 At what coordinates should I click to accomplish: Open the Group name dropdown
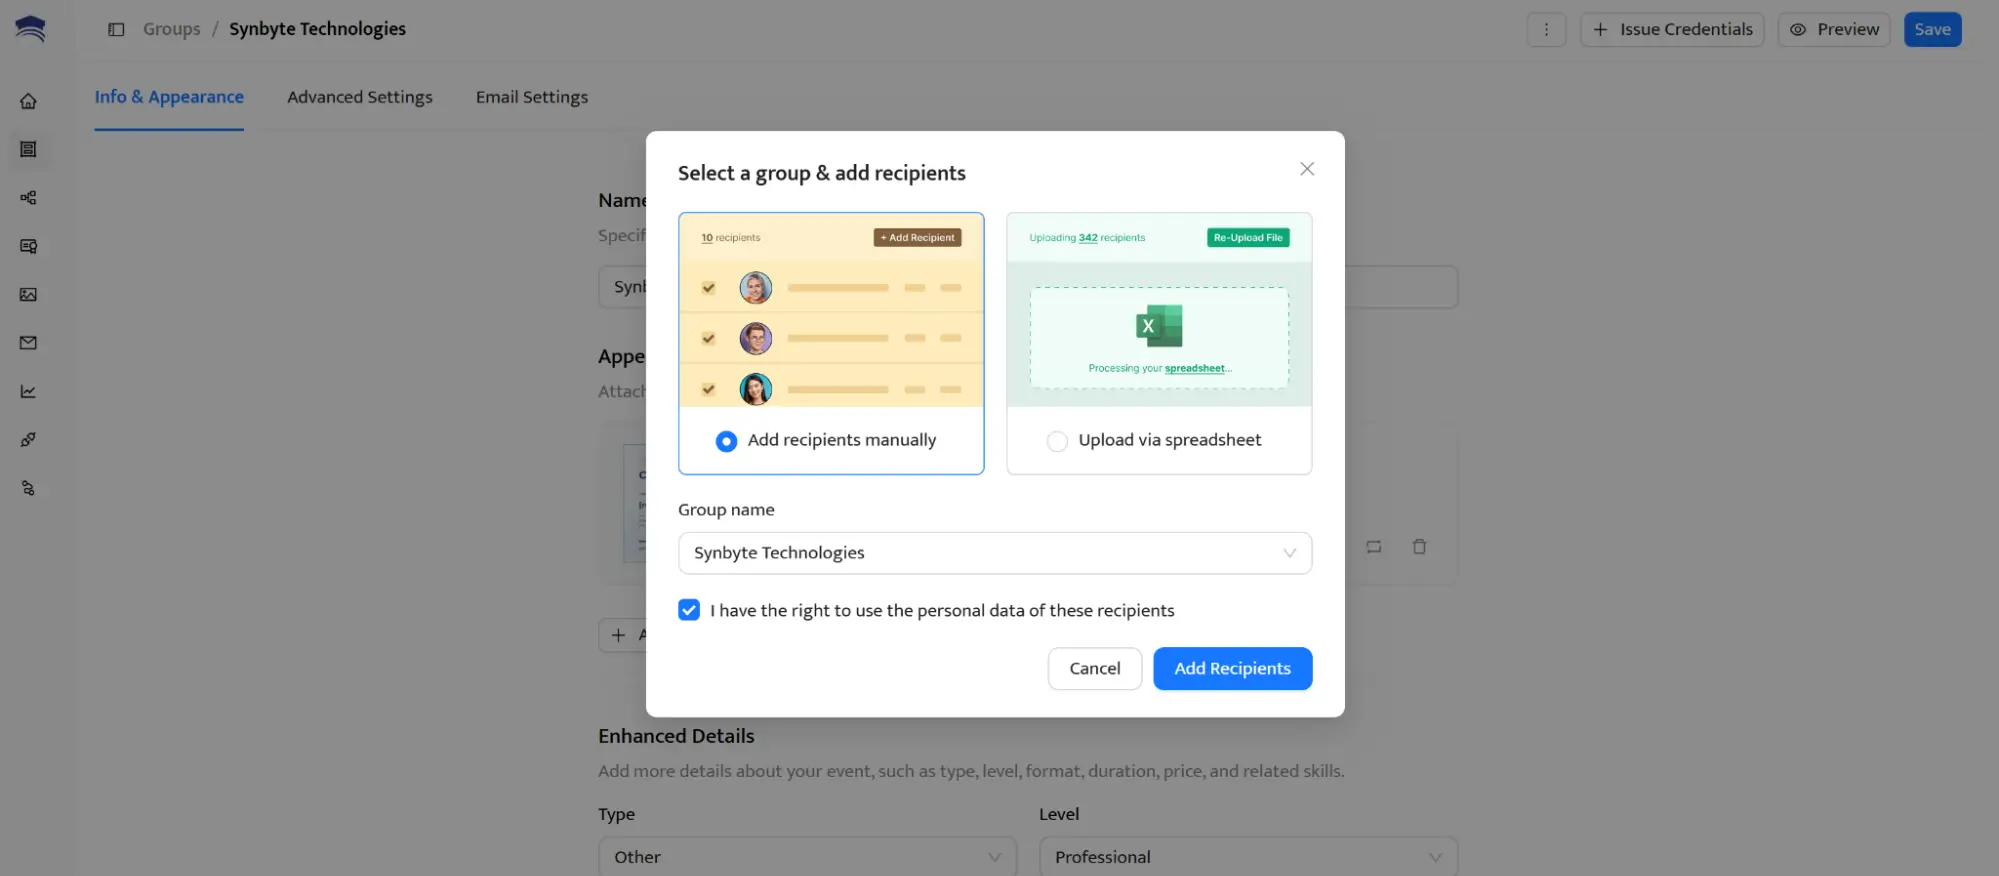click(x=995, y=553)
